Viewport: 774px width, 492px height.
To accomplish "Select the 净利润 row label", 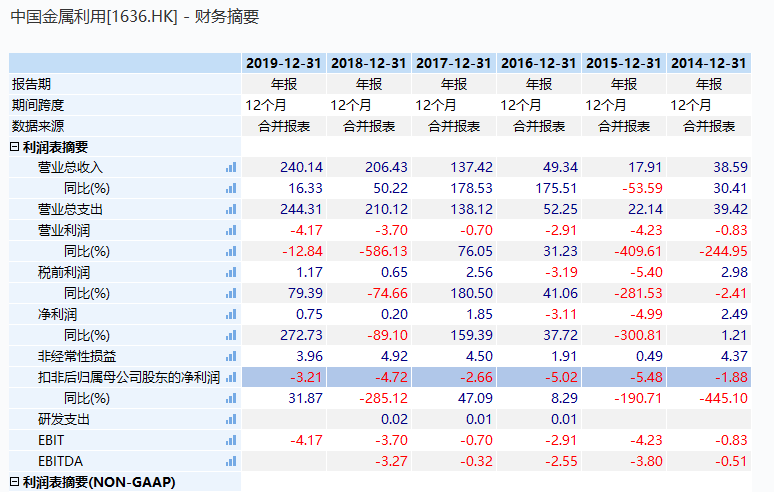I will [x=57, y=314].
